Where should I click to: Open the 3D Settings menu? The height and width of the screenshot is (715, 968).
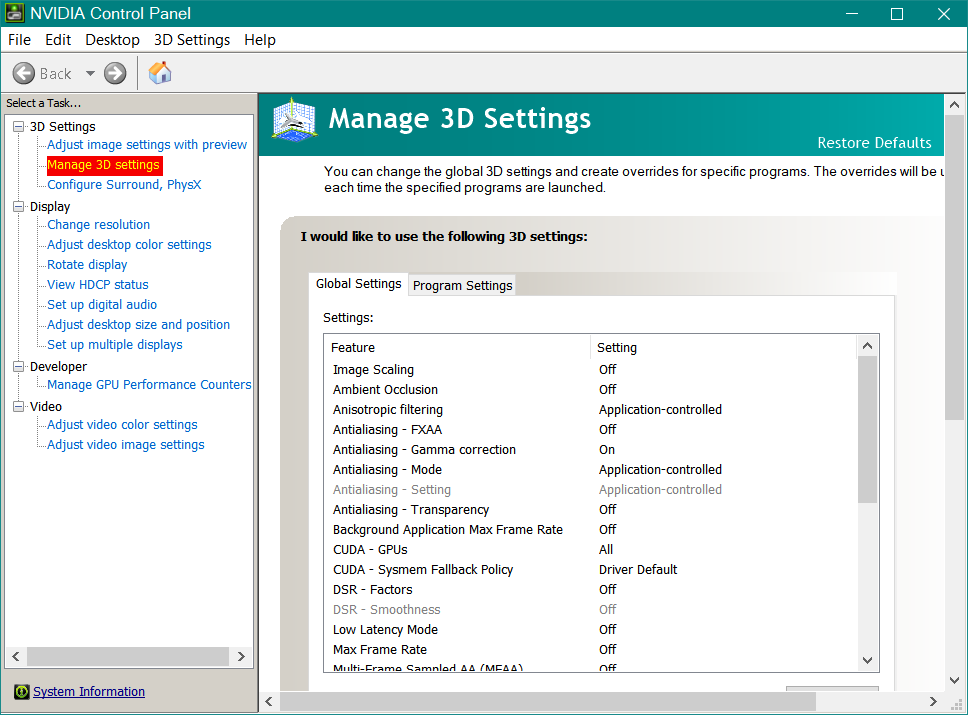click(192, 40)
